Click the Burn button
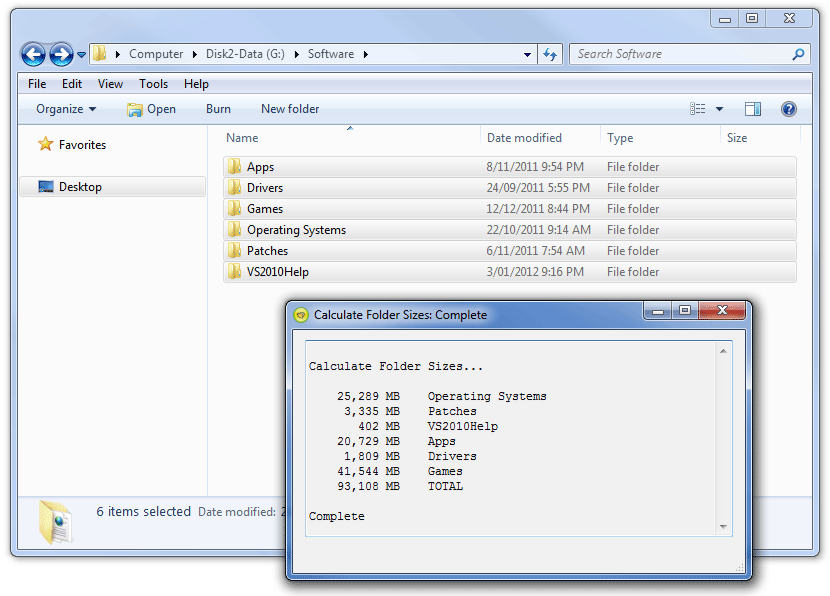The image size is (830, 596). 218,109
